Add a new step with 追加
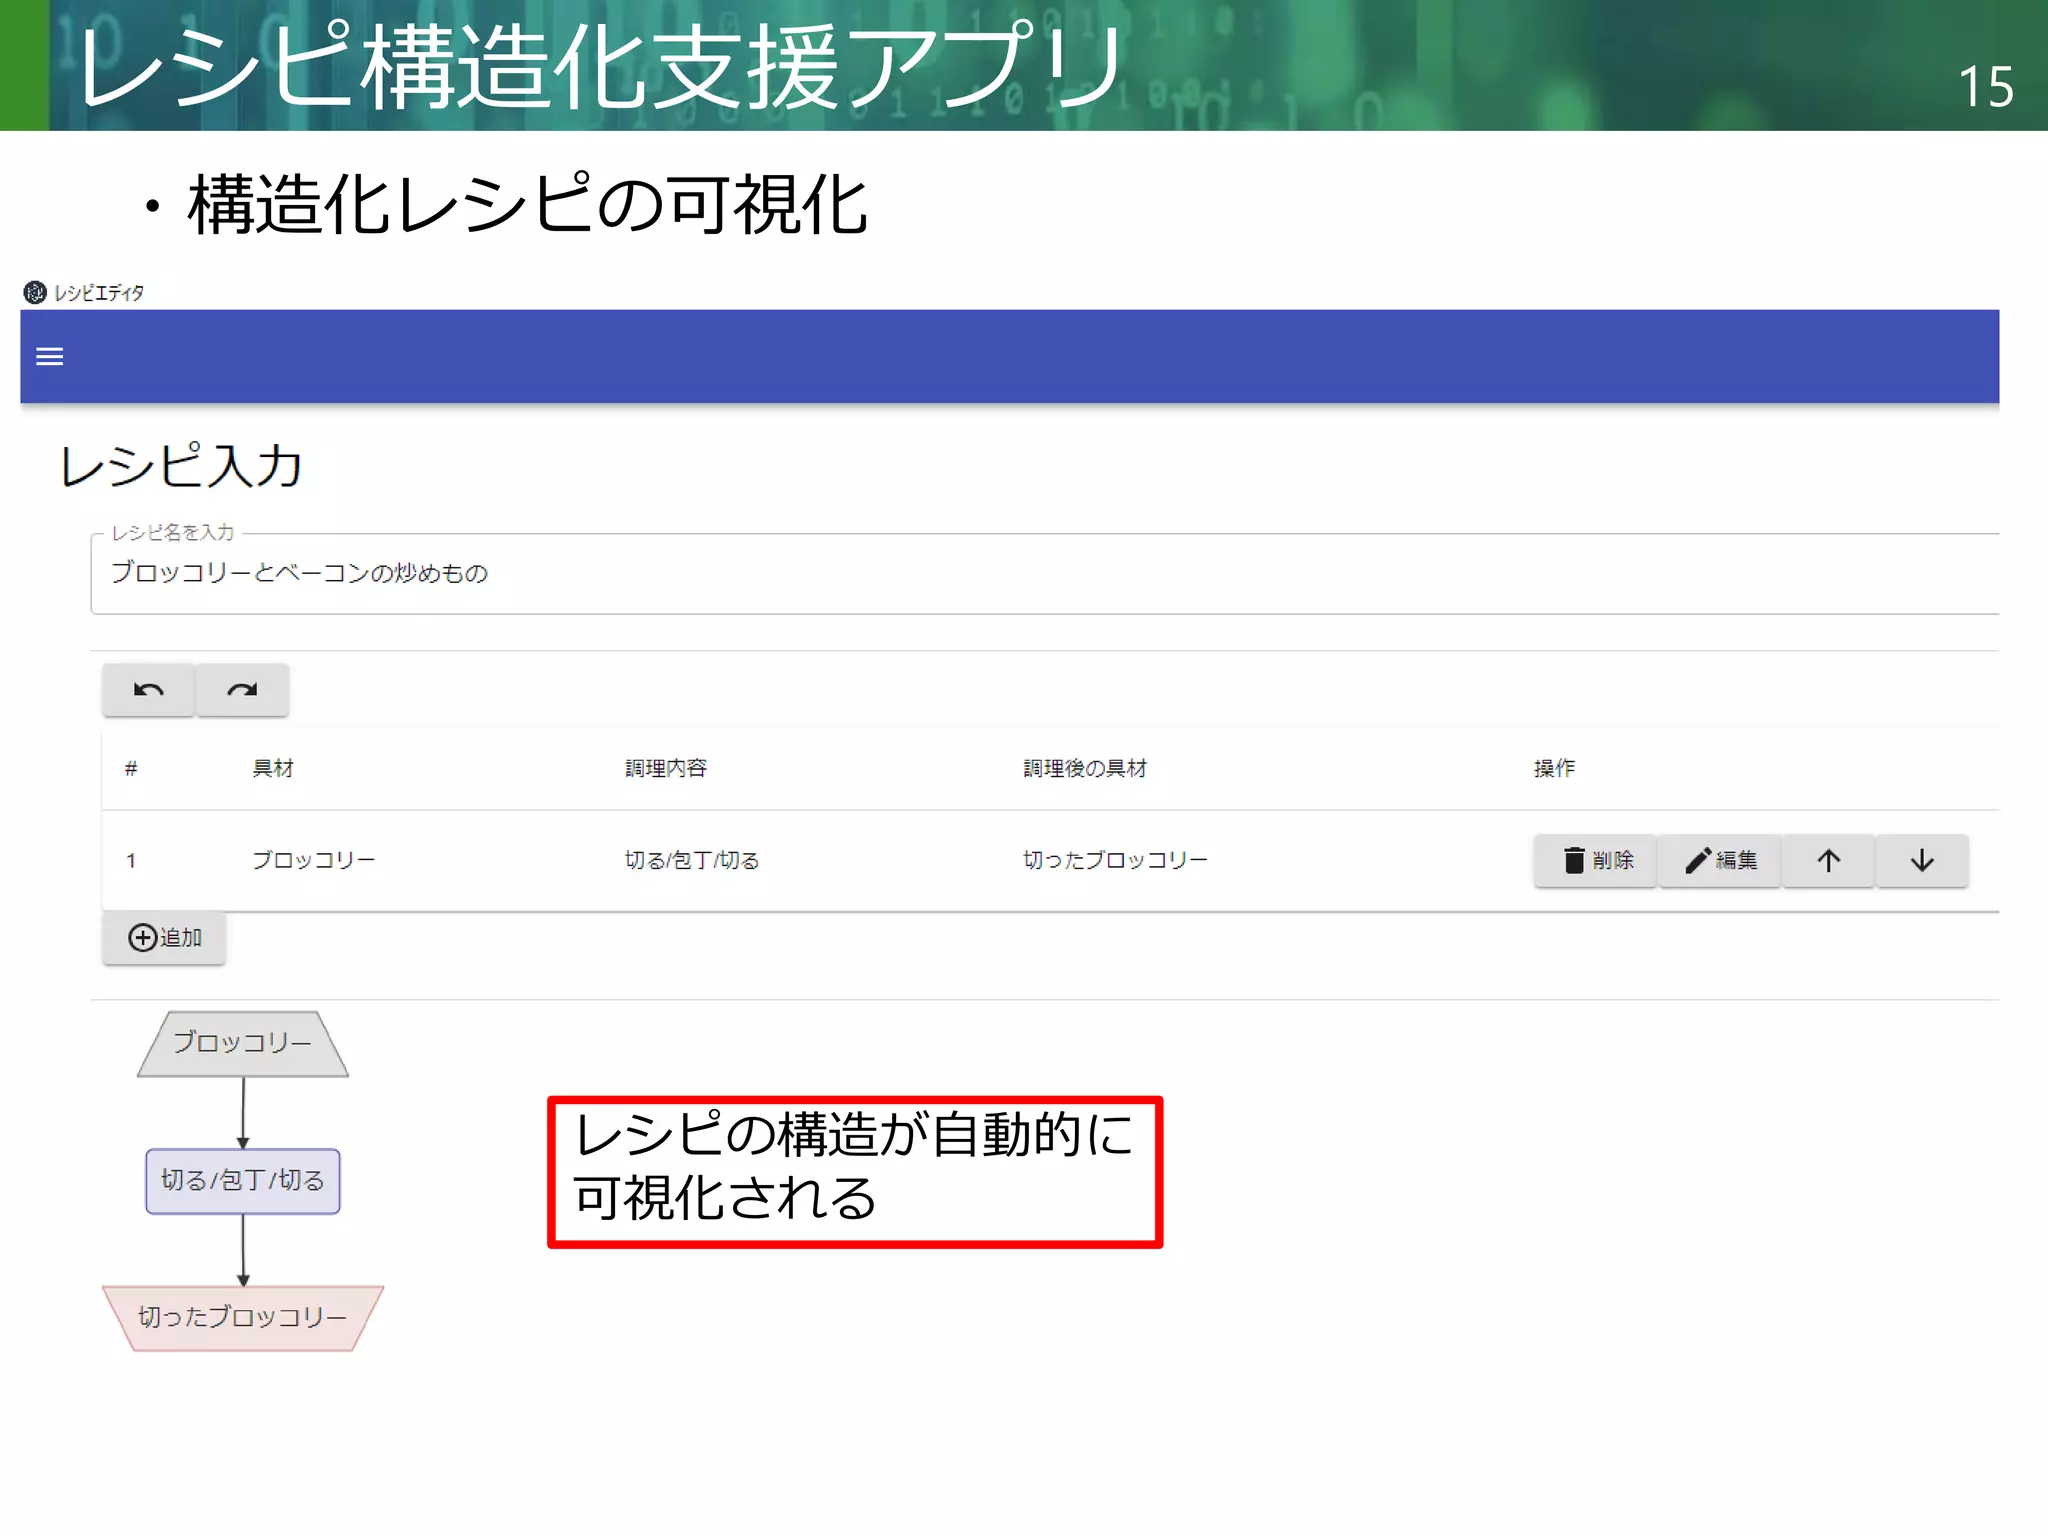Viewport: 2048px width, 1536px height. [164, 938]
